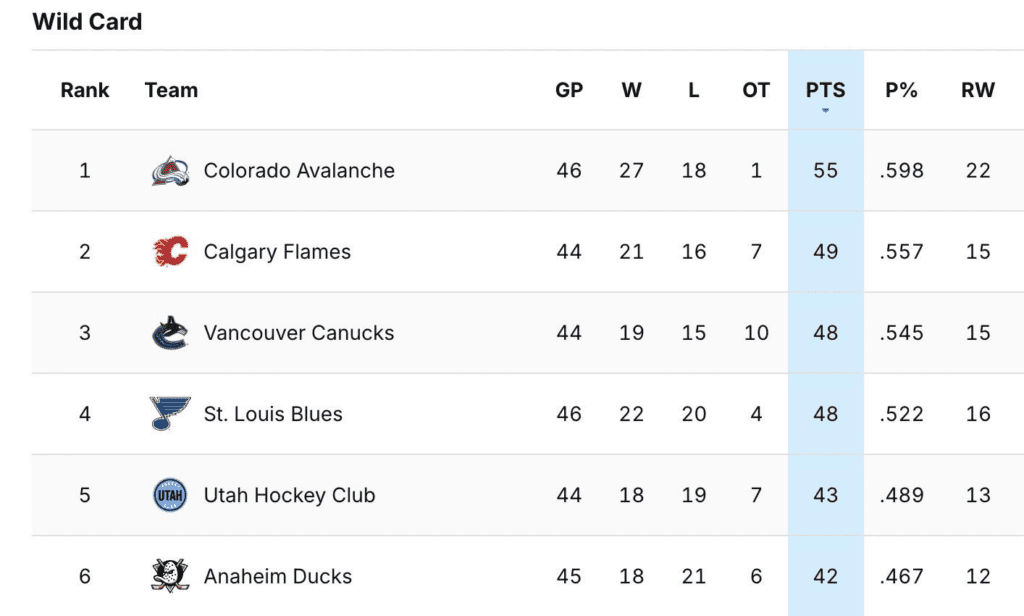
Task: Sort table by RW column
Action: click(978, 90)
